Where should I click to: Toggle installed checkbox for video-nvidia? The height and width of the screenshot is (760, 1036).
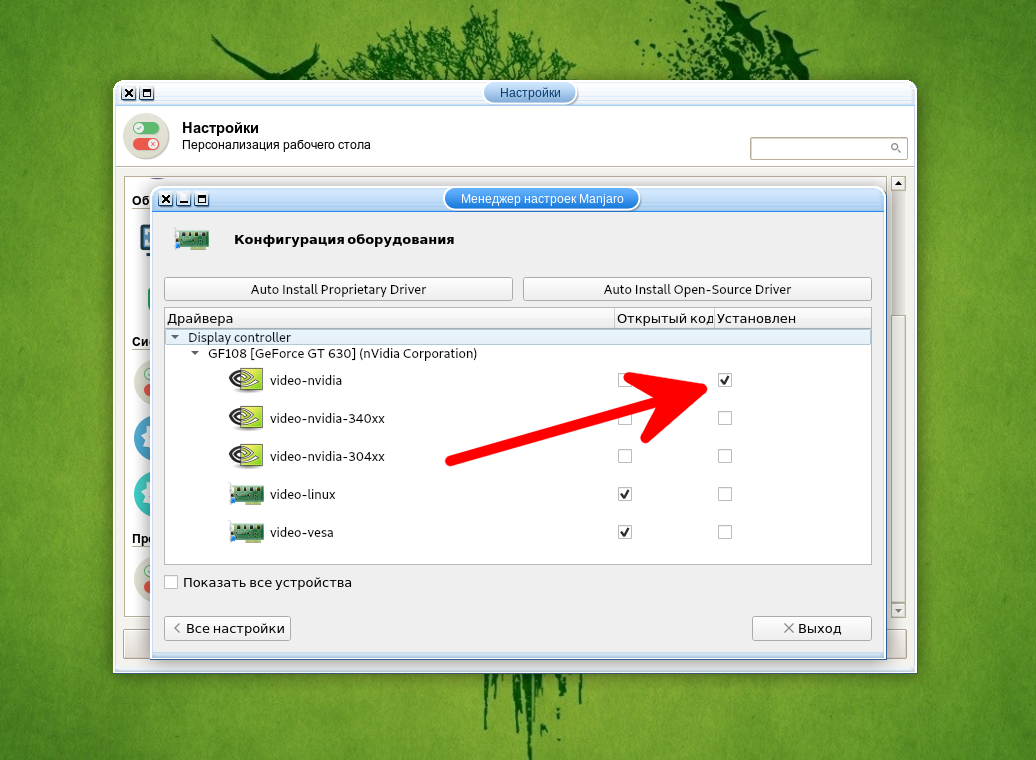725,380
